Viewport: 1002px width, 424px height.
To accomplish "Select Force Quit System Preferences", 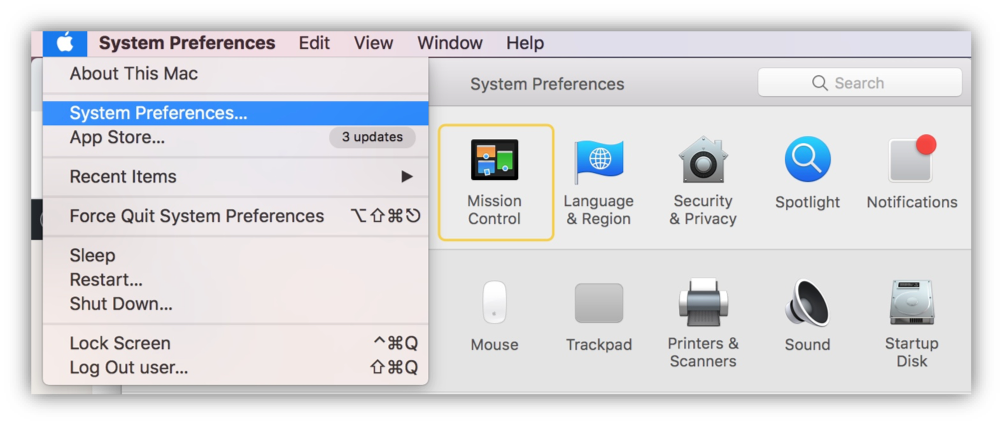I will [197, 216].
